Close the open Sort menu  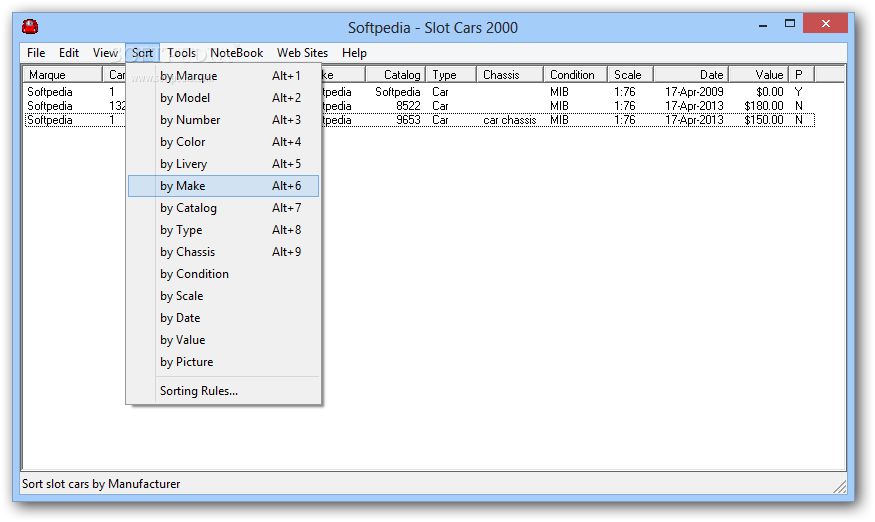tap(142, 53)
